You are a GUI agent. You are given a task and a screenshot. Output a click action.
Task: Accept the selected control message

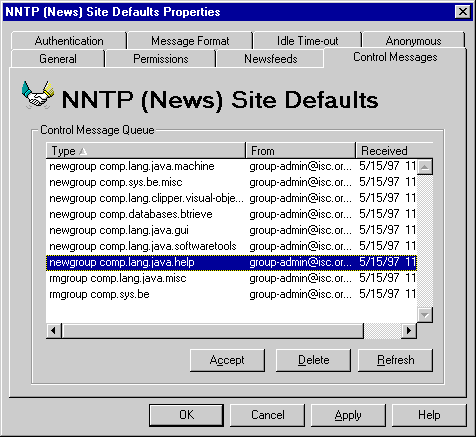(227, 360)
